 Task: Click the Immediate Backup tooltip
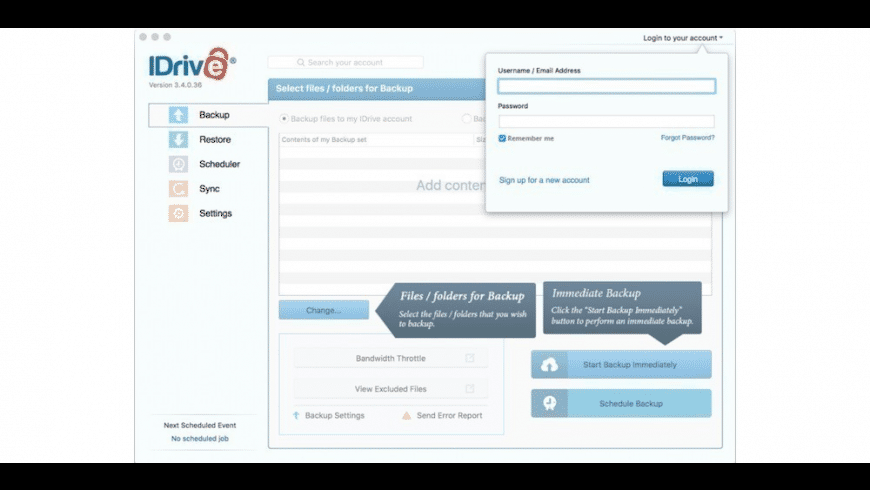pyautogui.click(x=623, y=309)
